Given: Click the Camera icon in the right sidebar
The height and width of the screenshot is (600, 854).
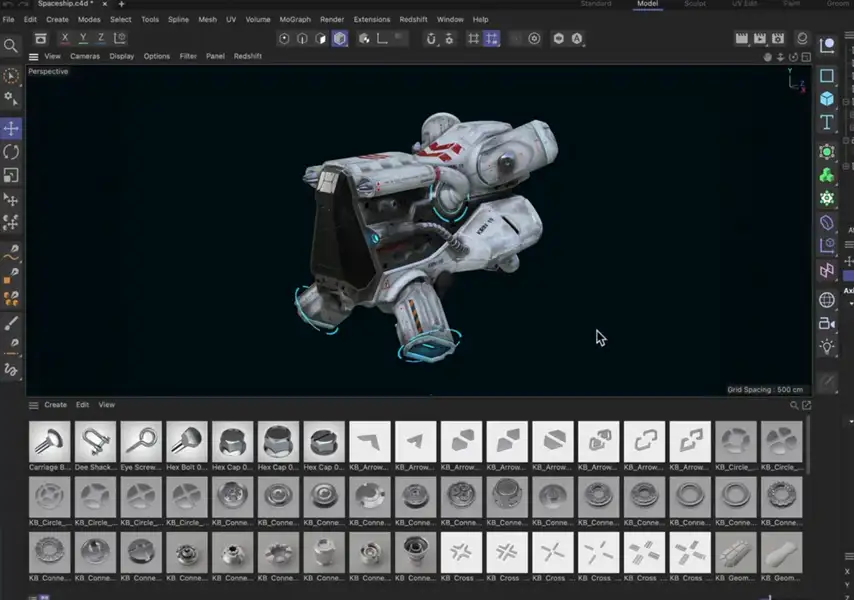Looking at the screenshot, I should point(828,324).
